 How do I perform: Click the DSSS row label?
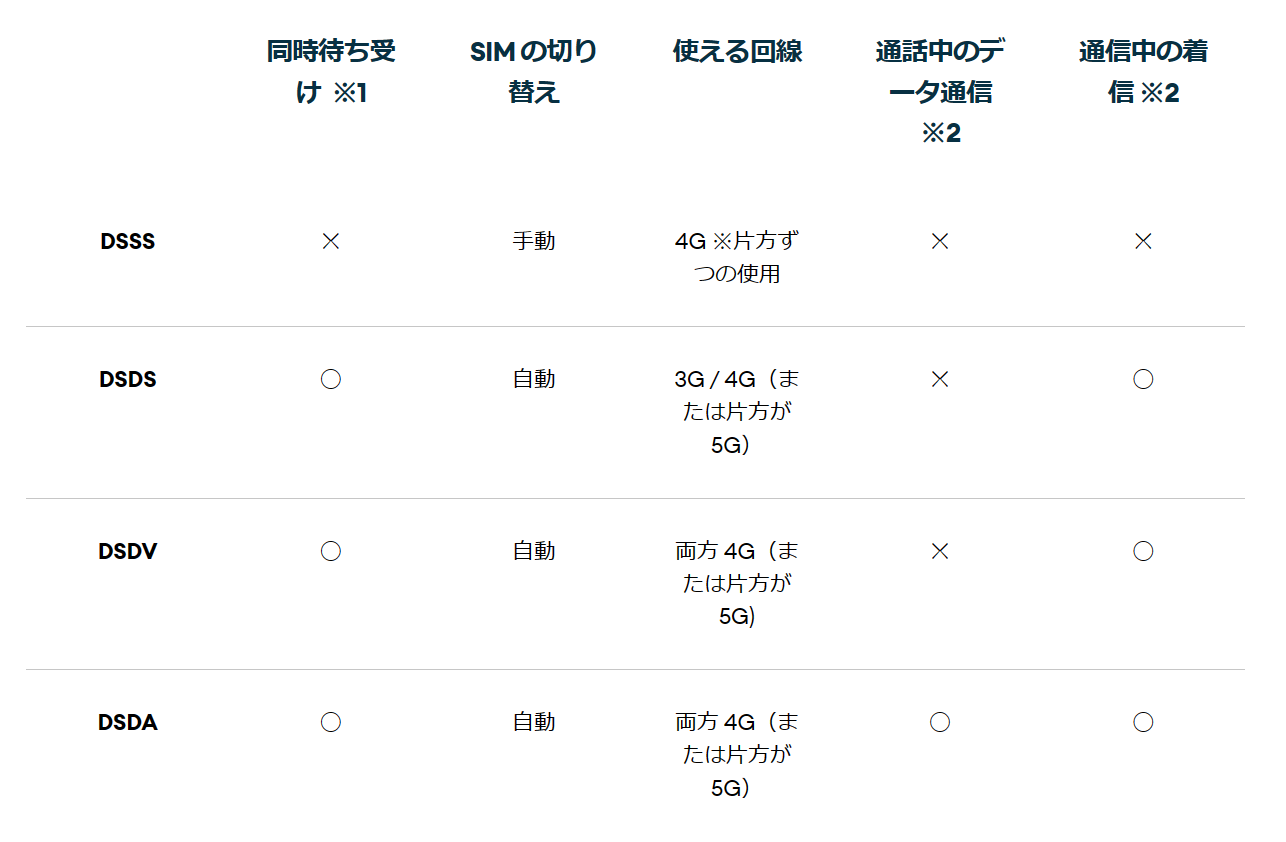click(x=128, y=241)
